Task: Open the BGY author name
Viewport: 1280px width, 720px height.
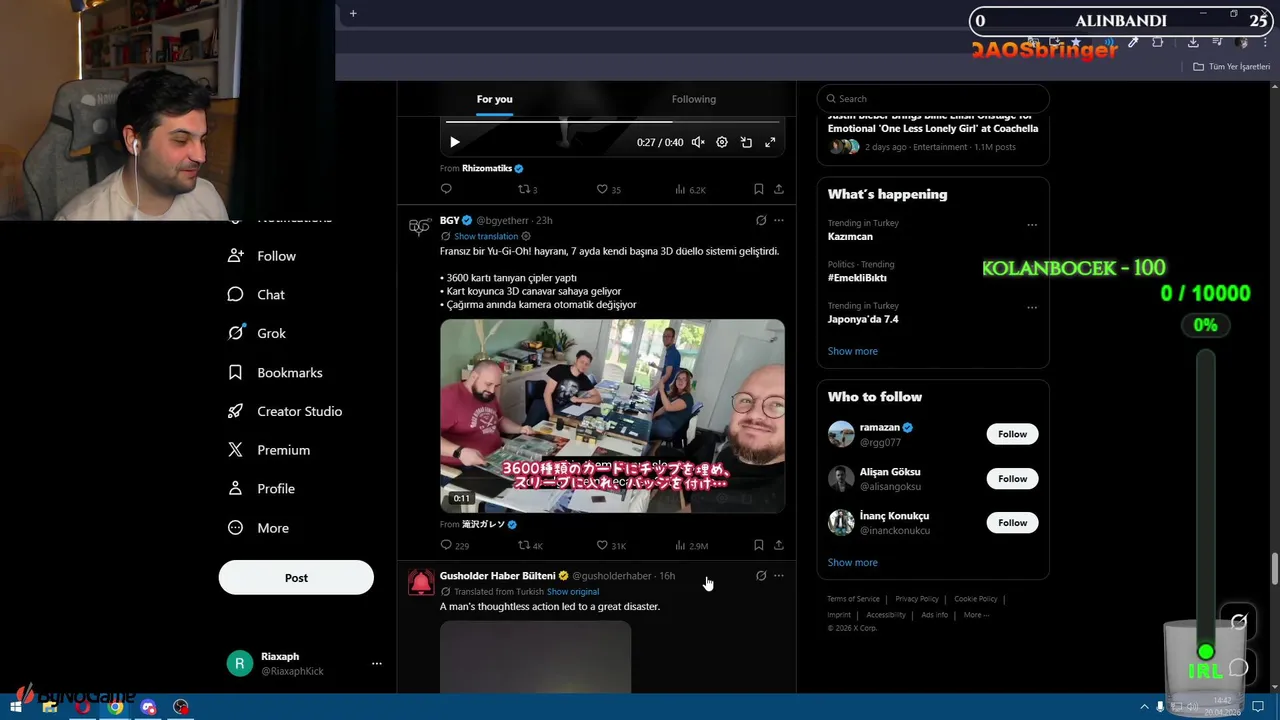Action: point(450,220)
